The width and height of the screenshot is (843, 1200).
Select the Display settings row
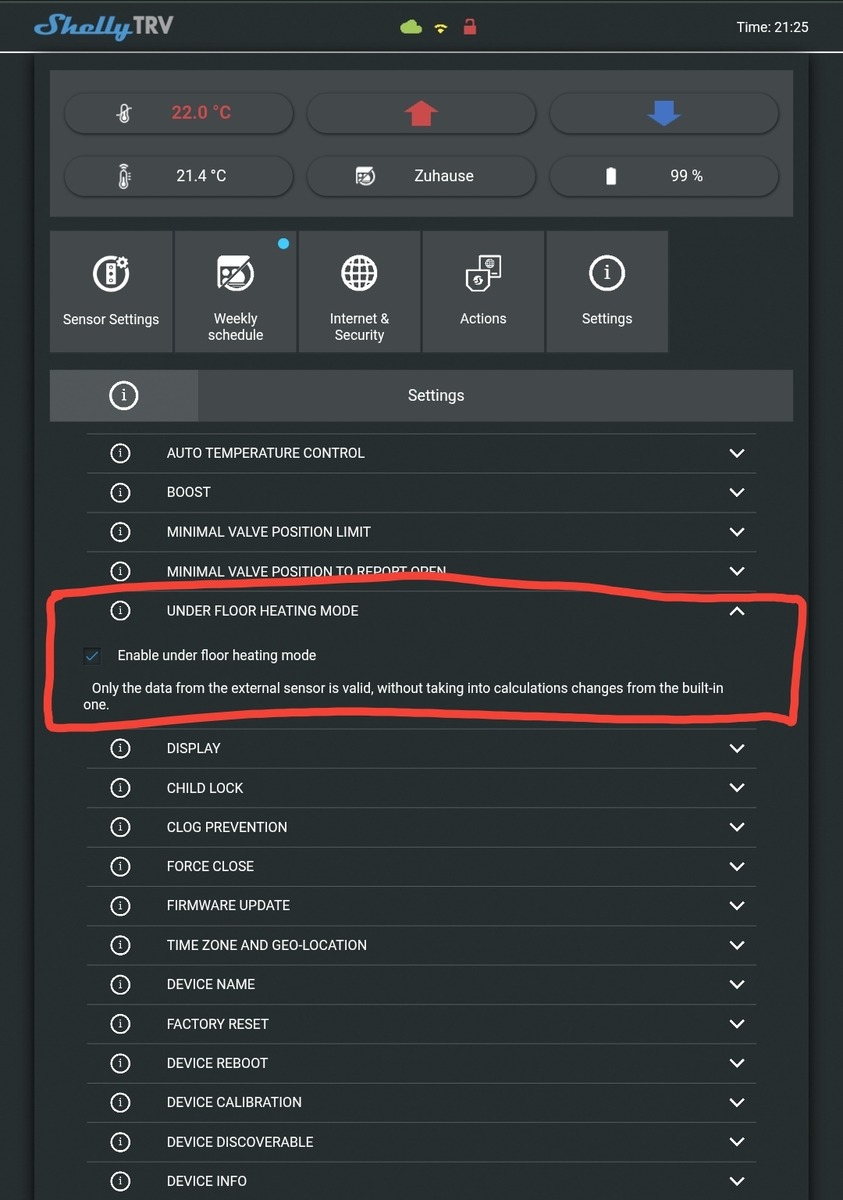(x=420, y=749)
